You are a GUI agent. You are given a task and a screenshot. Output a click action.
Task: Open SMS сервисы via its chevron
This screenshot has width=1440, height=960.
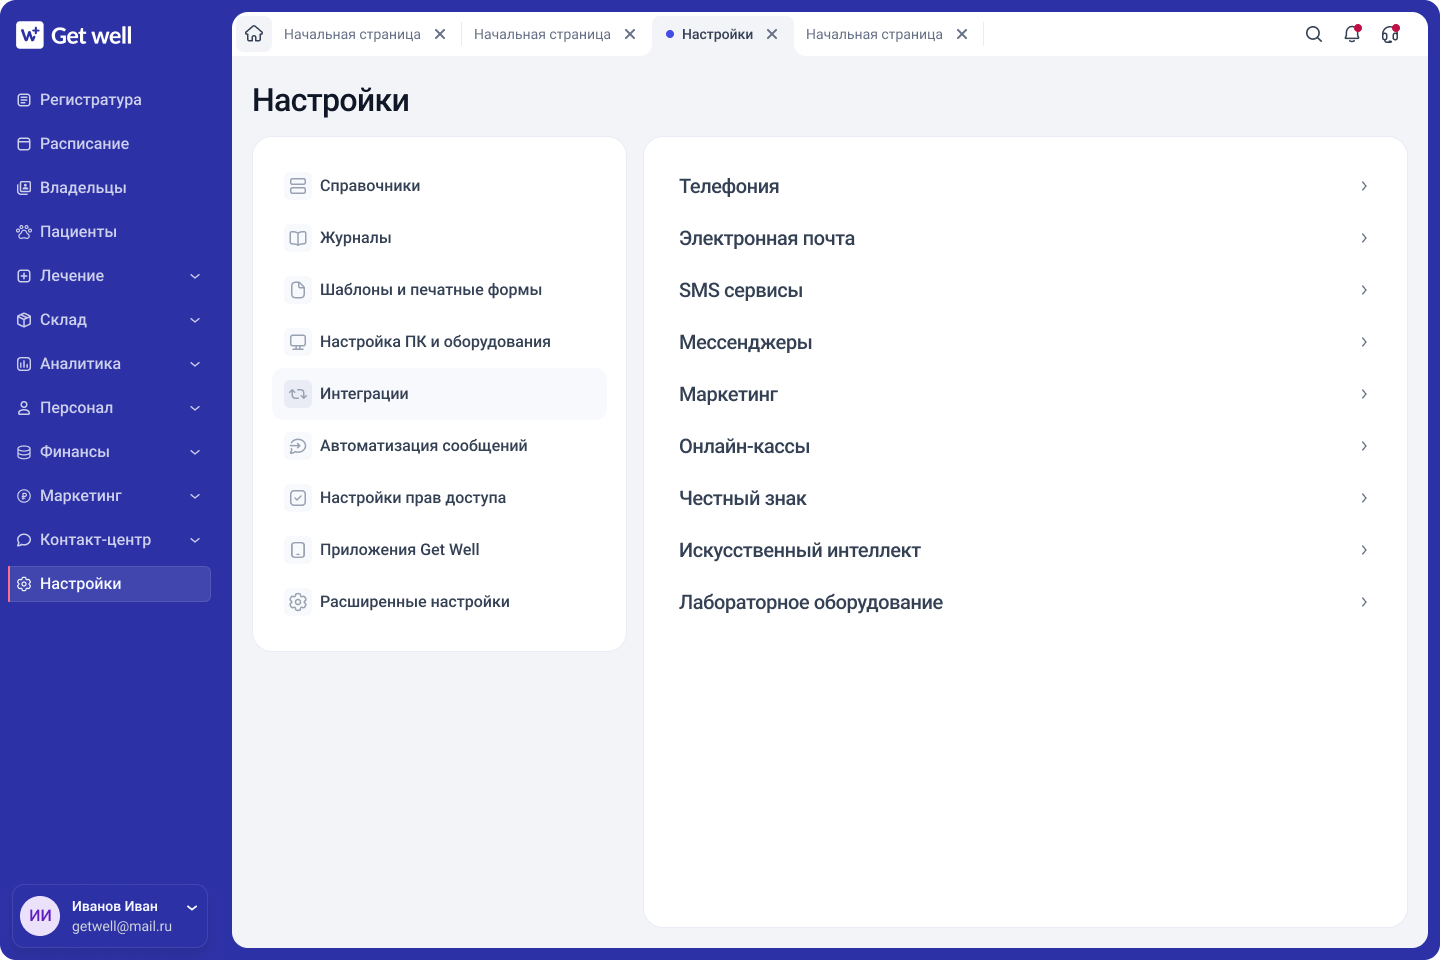[x=1364, y=290]
